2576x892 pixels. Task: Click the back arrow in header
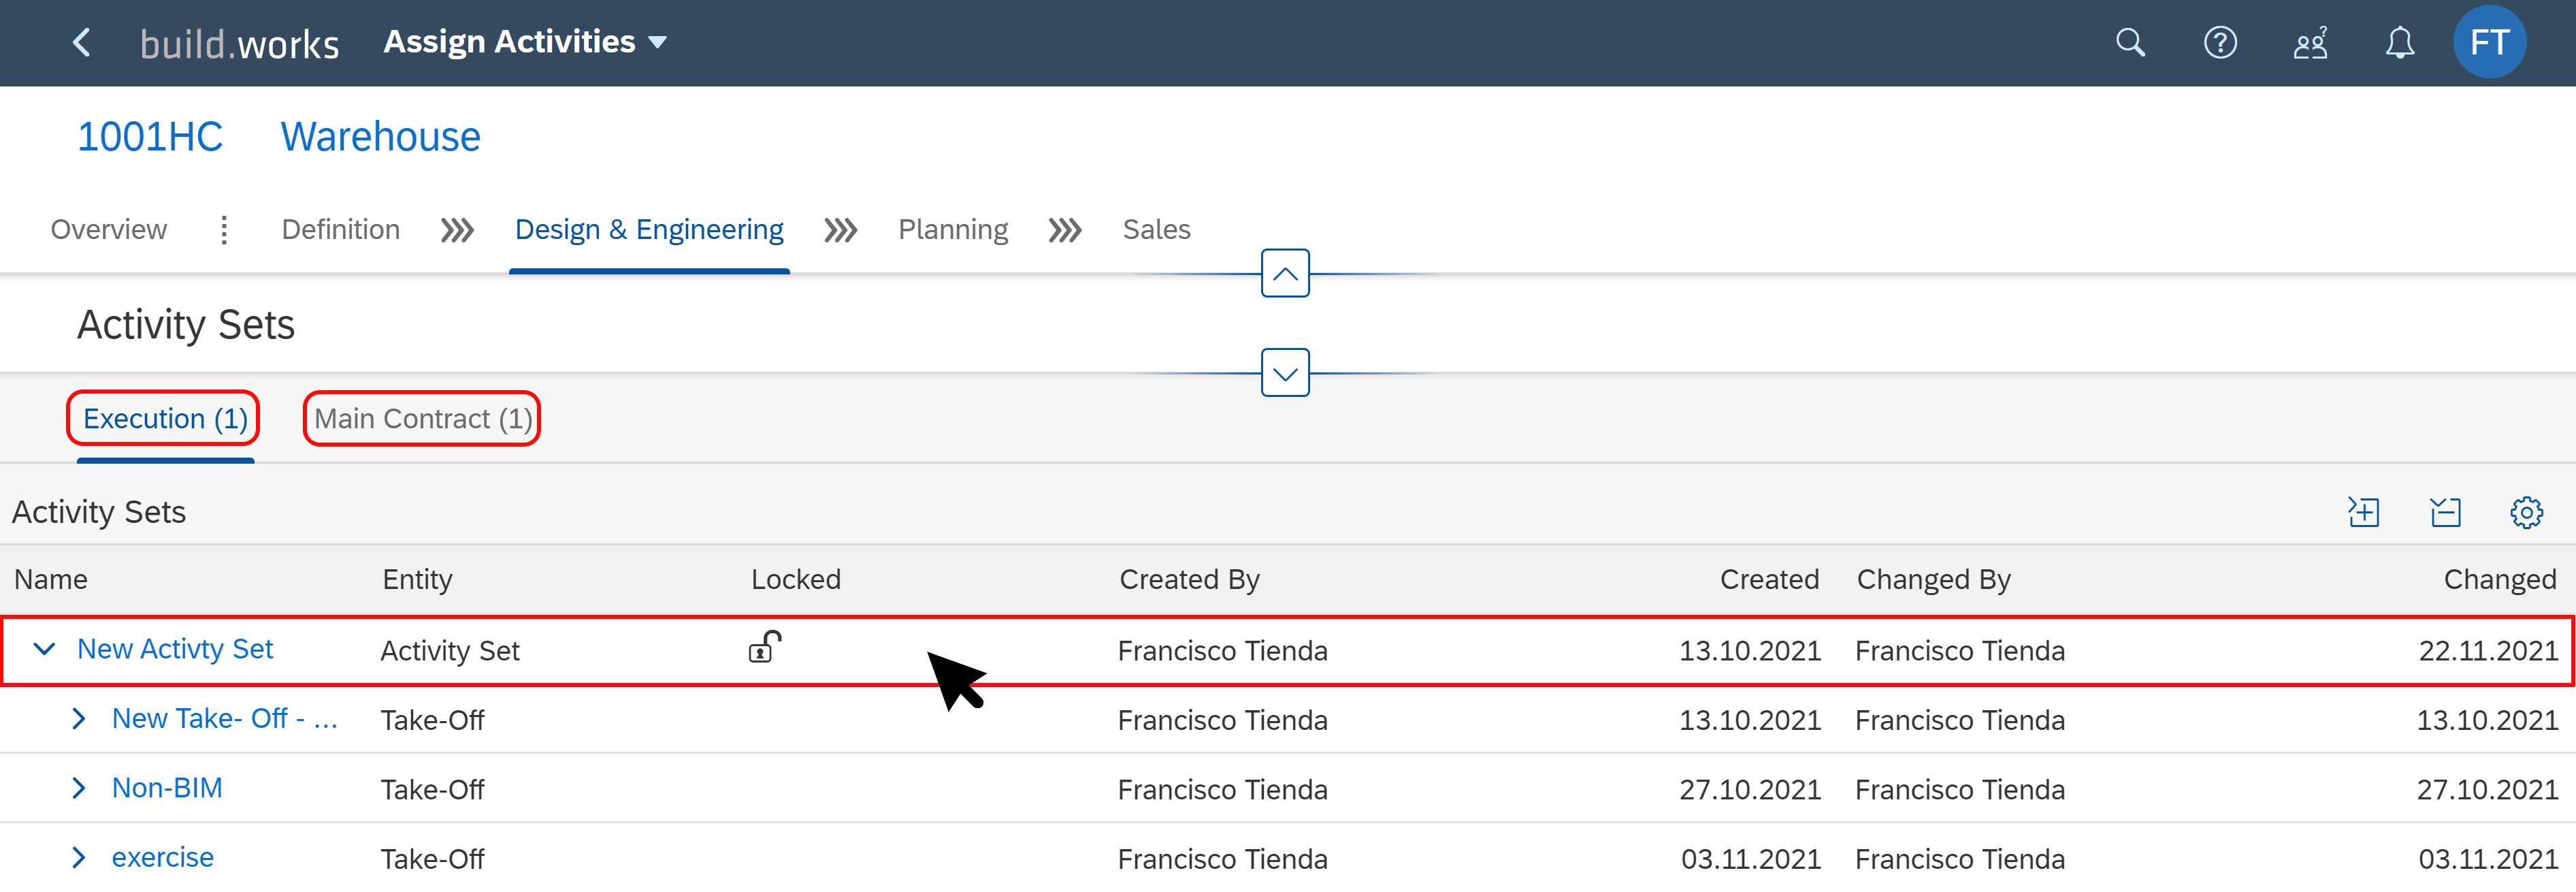pos(82,43)
